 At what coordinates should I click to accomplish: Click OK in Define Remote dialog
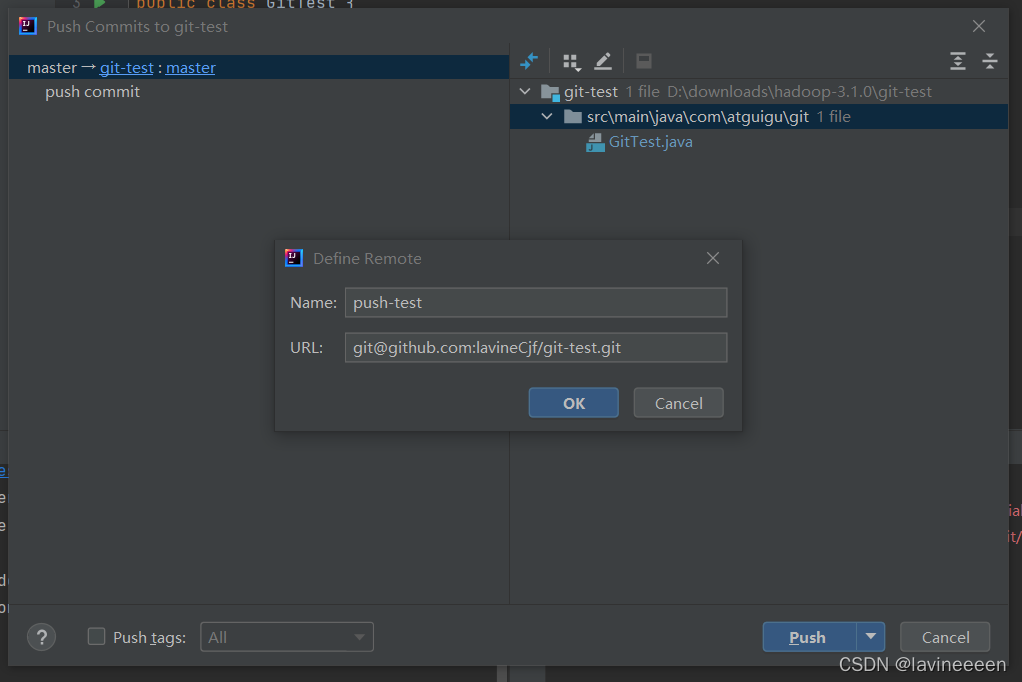tap(574, 403)
